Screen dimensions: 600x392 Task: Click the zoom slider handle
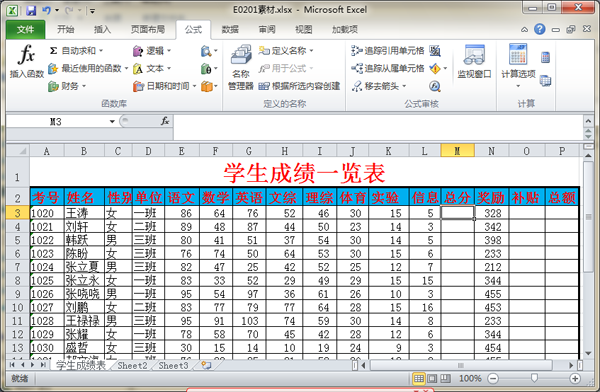(x=534, y=379)
